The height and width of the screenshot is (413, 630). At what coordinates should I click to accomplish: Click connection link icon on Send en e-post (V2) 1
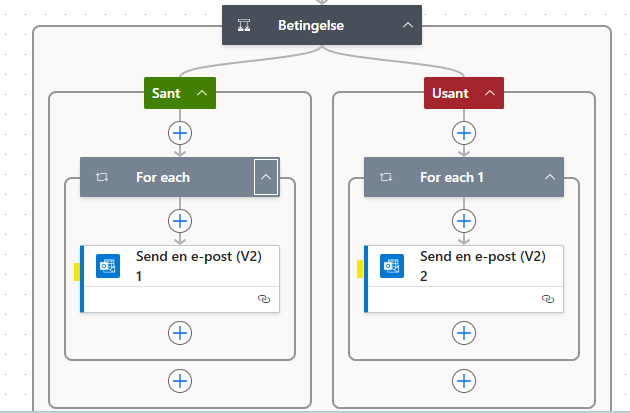264,299
